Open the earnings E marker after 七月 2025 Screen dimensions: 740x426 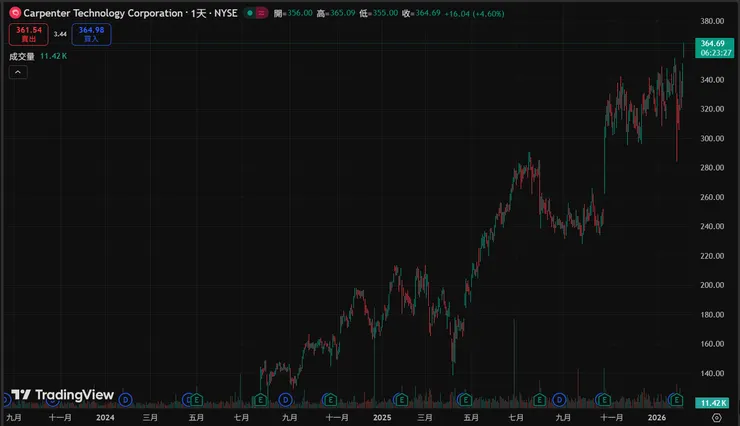point(539,400)
